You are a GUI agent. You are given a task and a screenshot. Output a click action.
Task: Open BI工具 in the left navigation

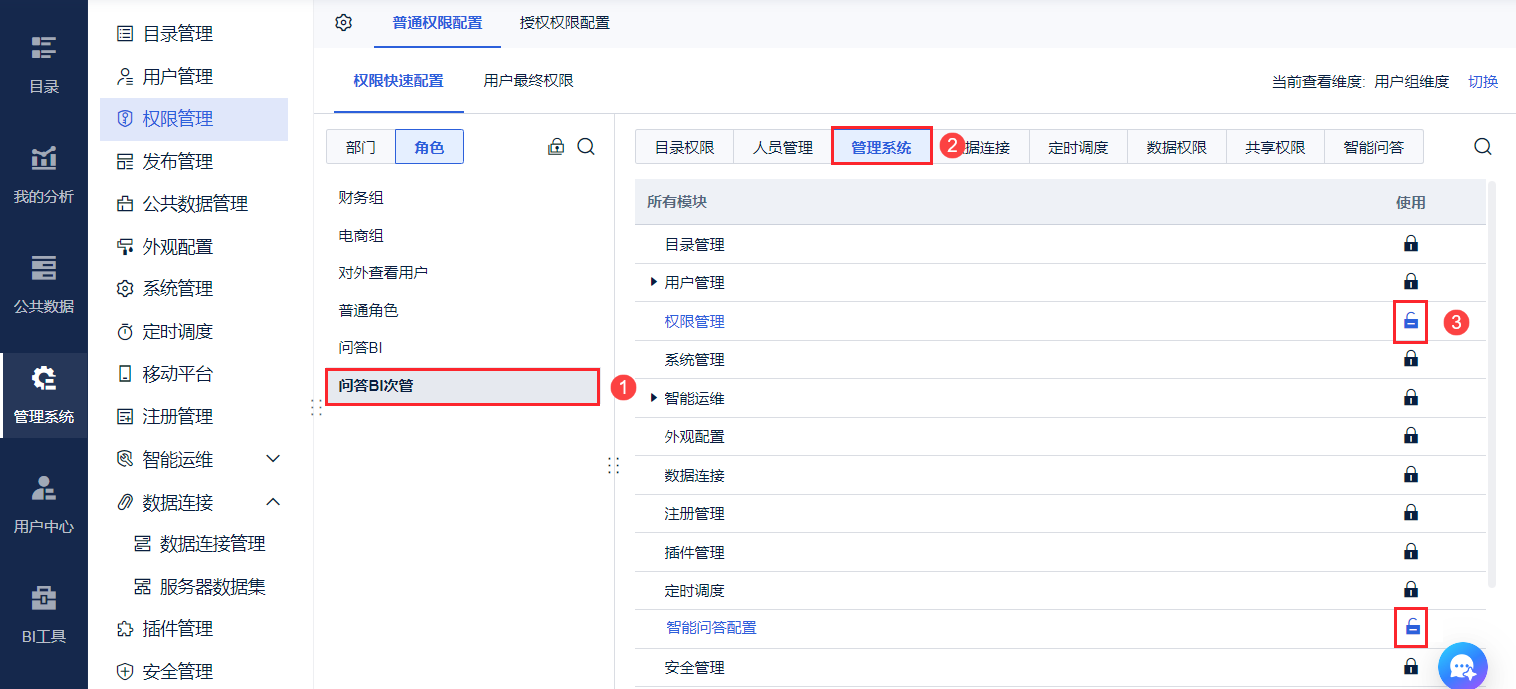coord(44,615)
